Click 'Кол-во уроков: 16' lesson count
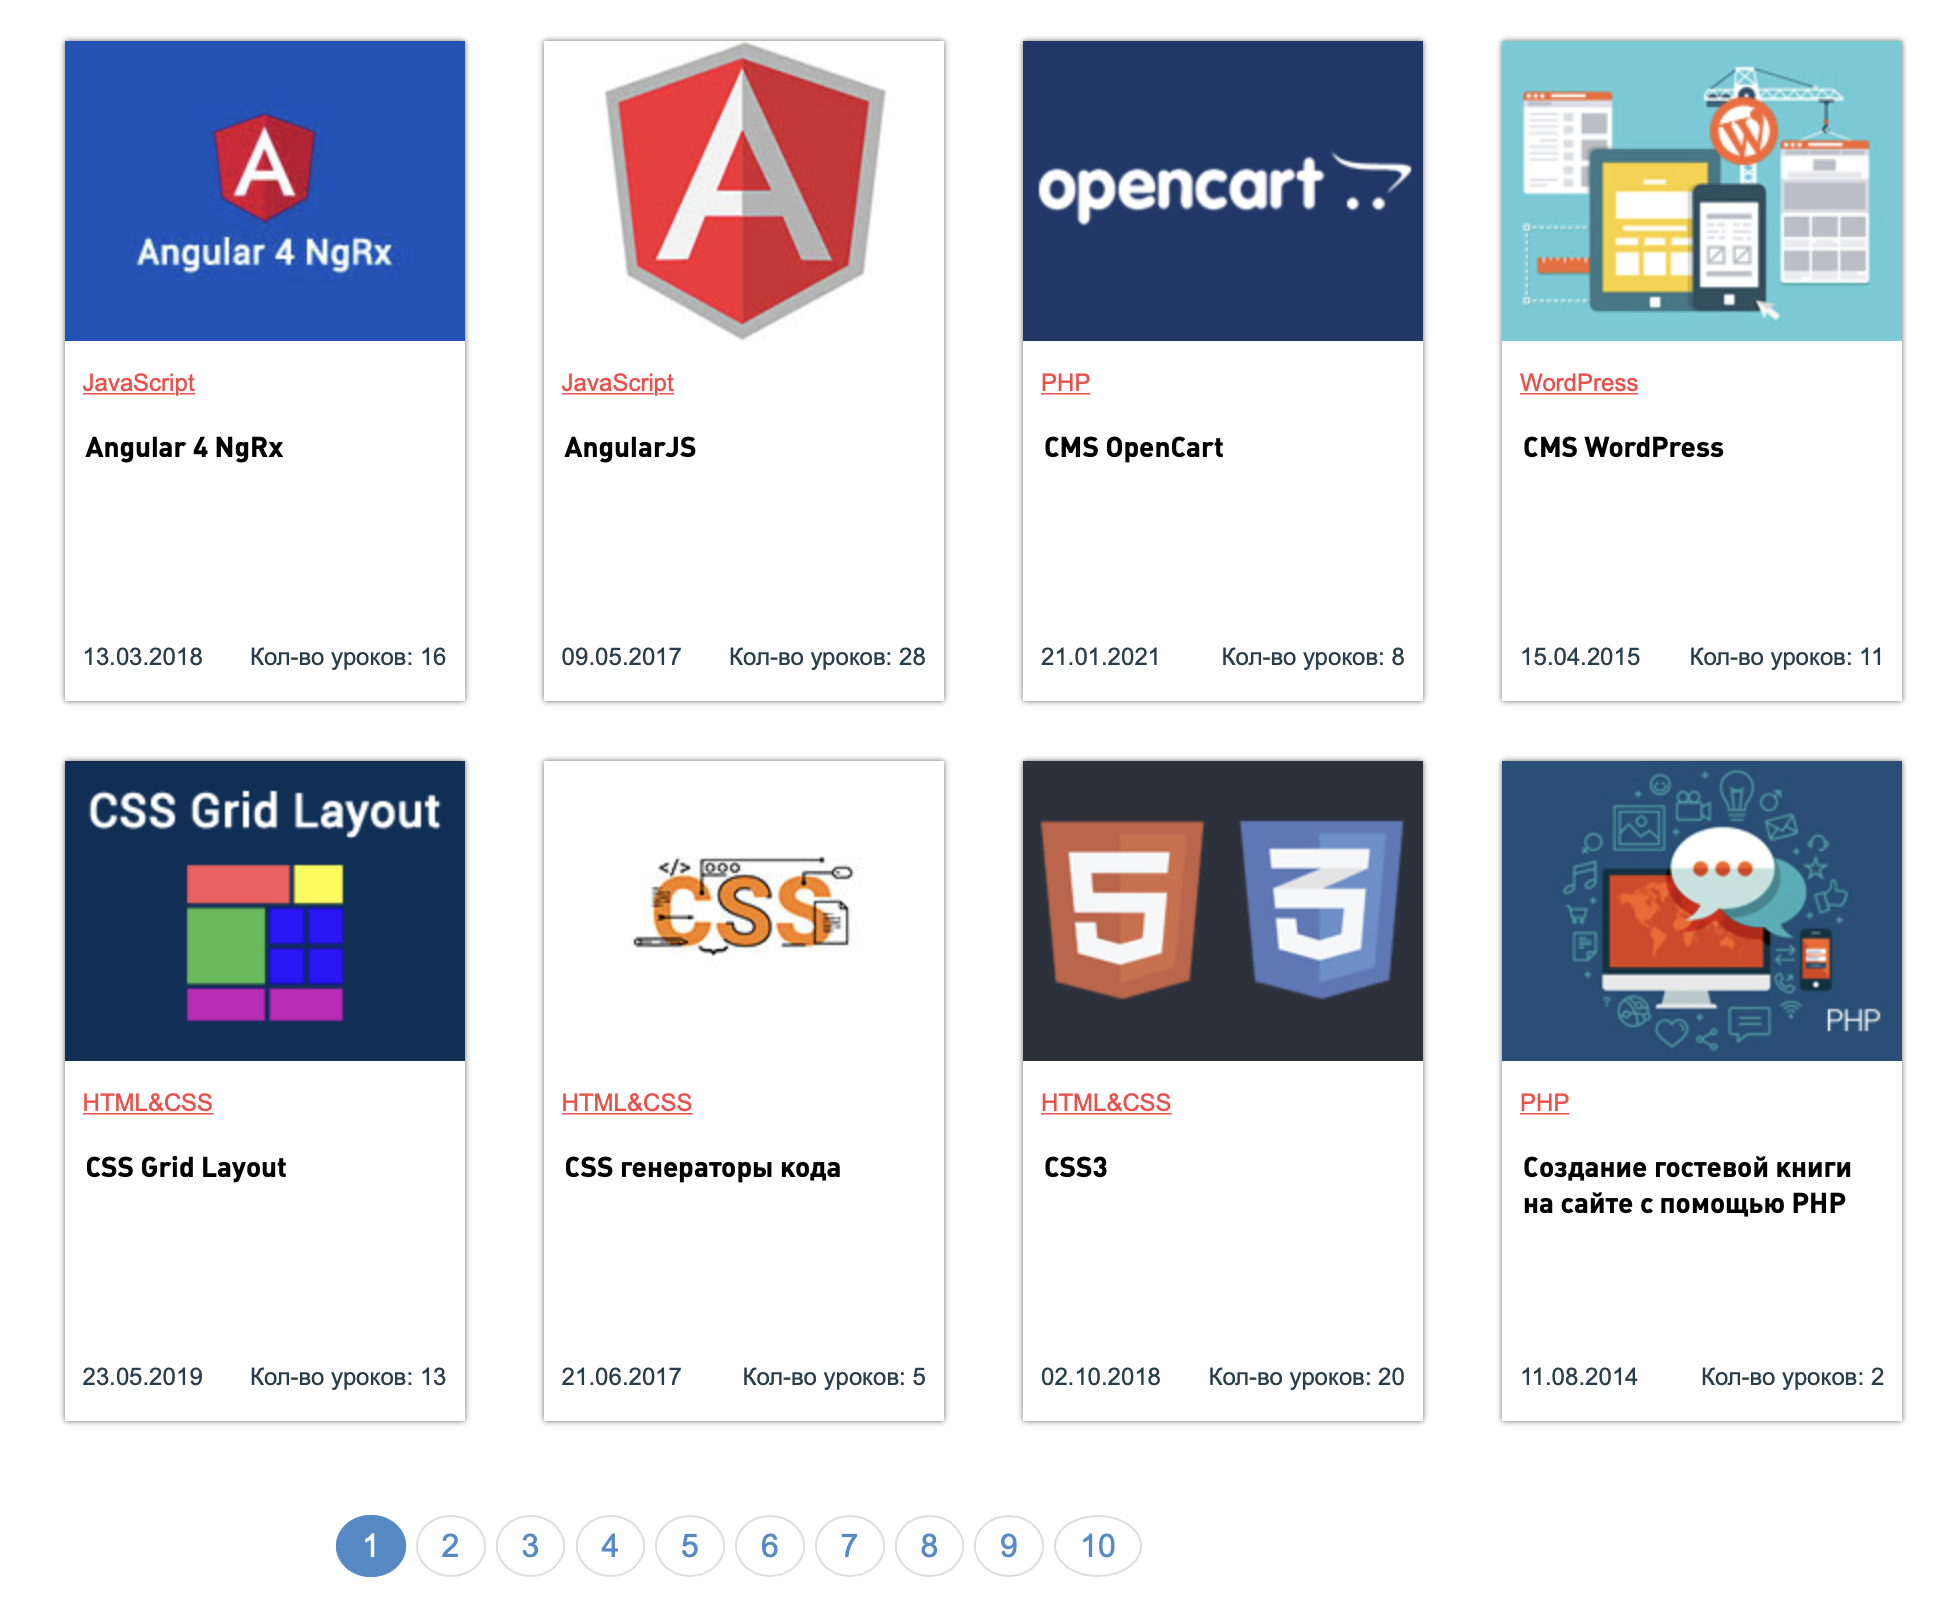 coord(348,657)
